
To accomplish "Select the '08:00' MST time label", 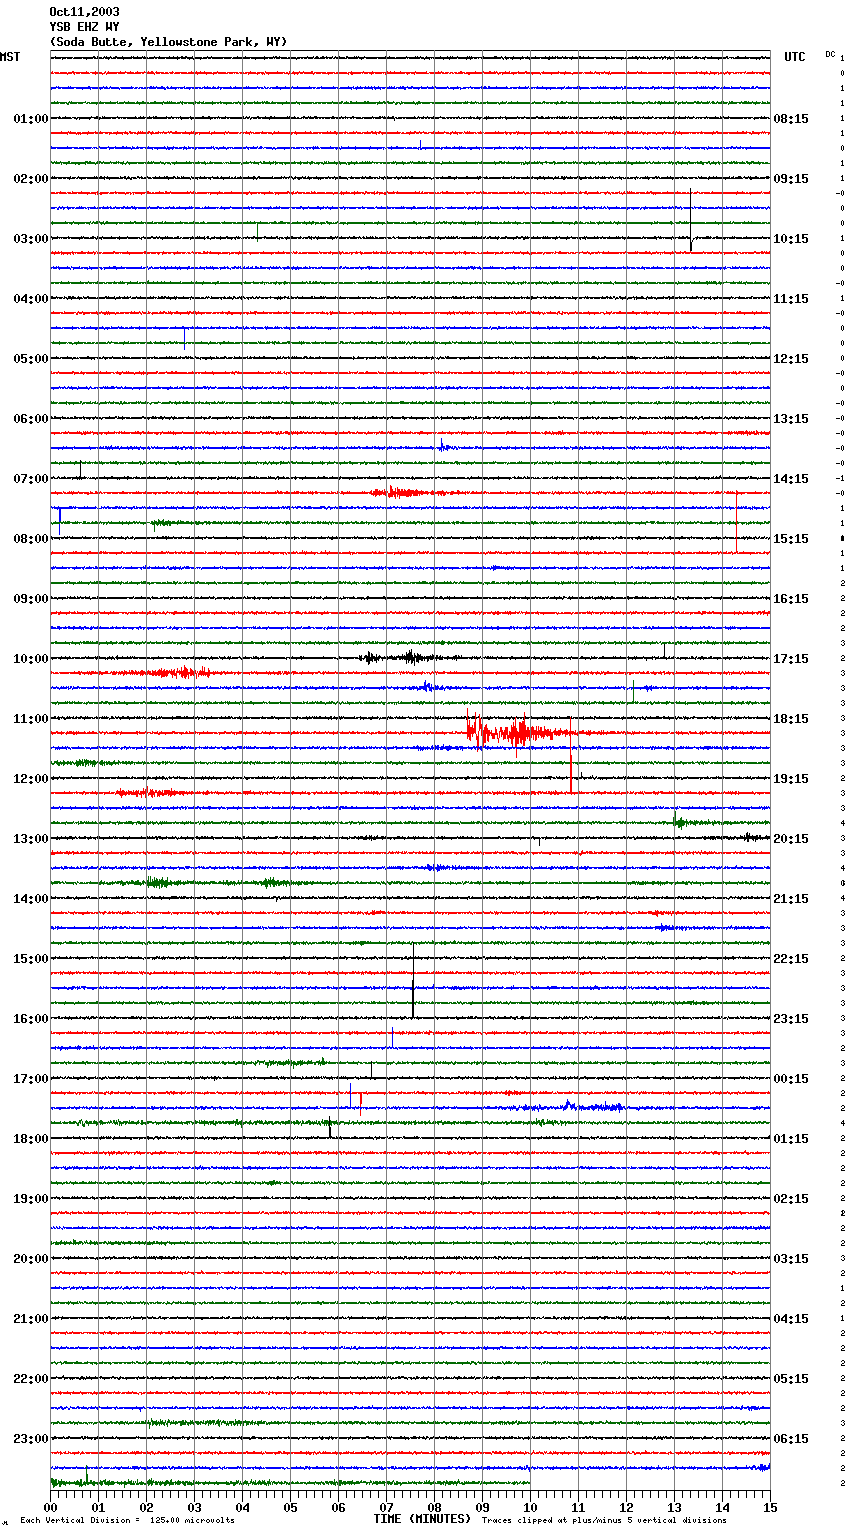I will tap(31, 539).
